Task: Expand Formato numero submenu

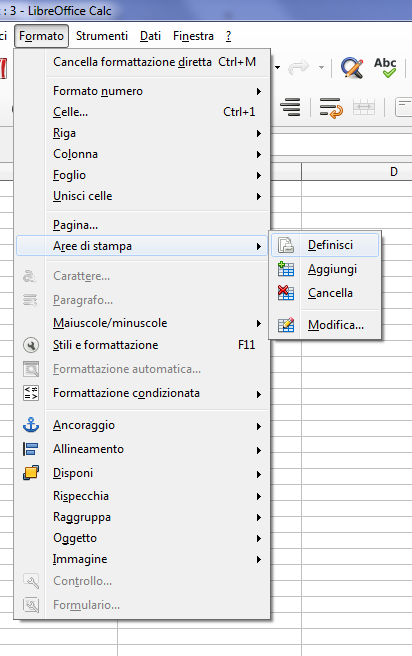Action: 142,91
